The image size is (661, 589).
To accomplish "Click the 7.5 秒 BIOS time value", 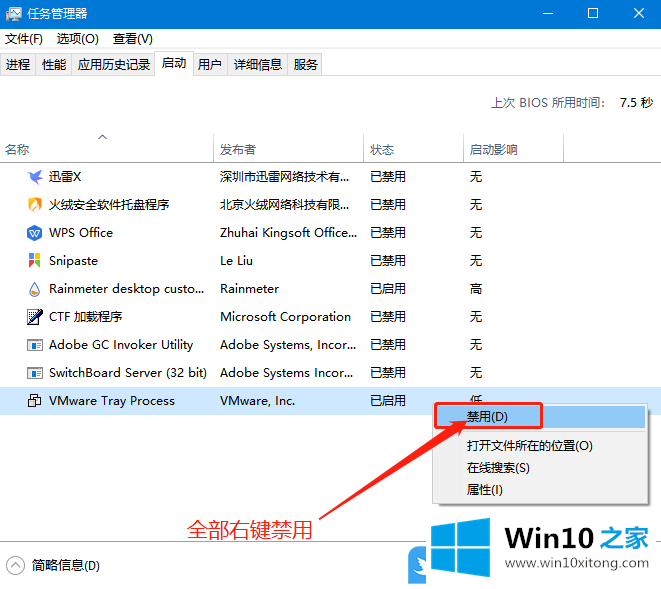I will click(x=636, y=102).
